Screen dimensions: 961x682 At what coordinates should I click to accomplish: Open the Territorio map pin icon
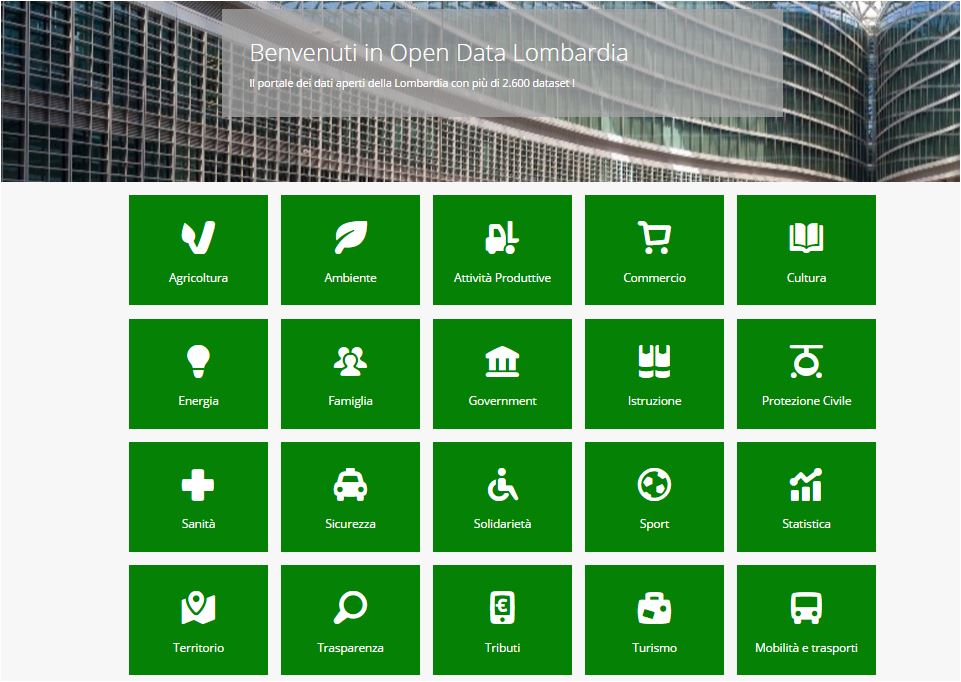(x=198, y=607)
